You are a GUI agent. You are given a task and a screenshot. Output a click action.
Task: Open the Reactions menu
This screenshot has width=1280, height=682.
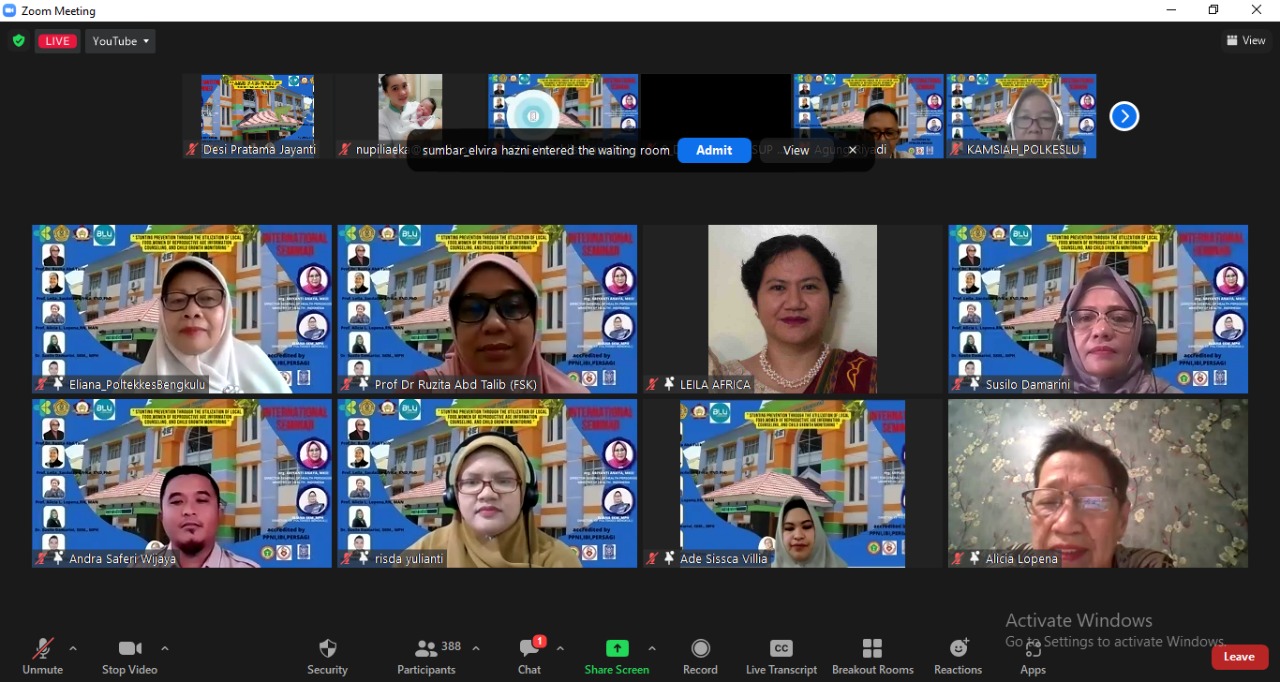(x=958, y=656)
